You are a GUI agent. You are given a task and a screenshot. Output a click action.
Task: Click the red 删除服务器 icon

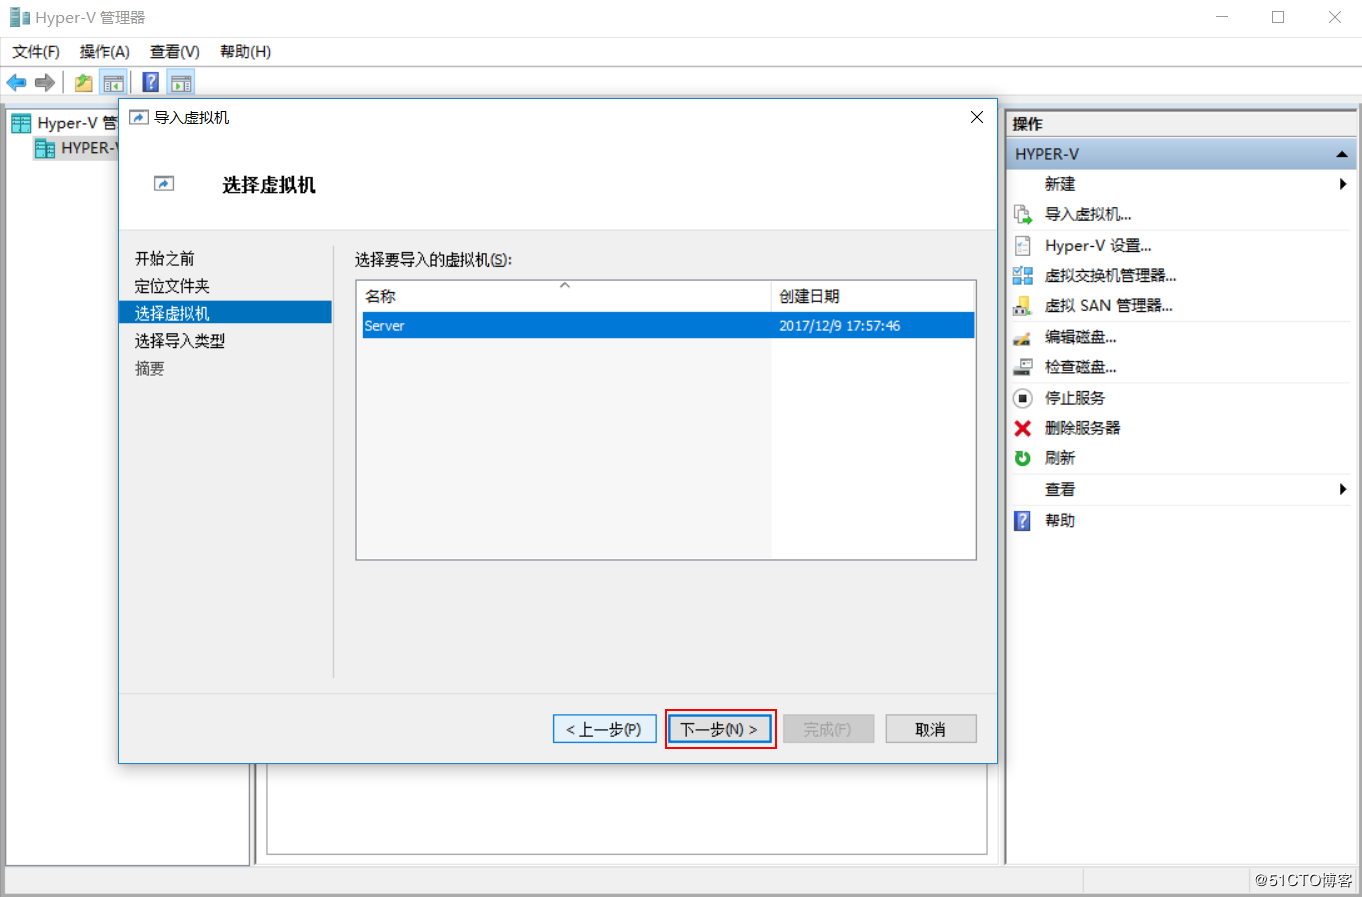click(1024, 427)
